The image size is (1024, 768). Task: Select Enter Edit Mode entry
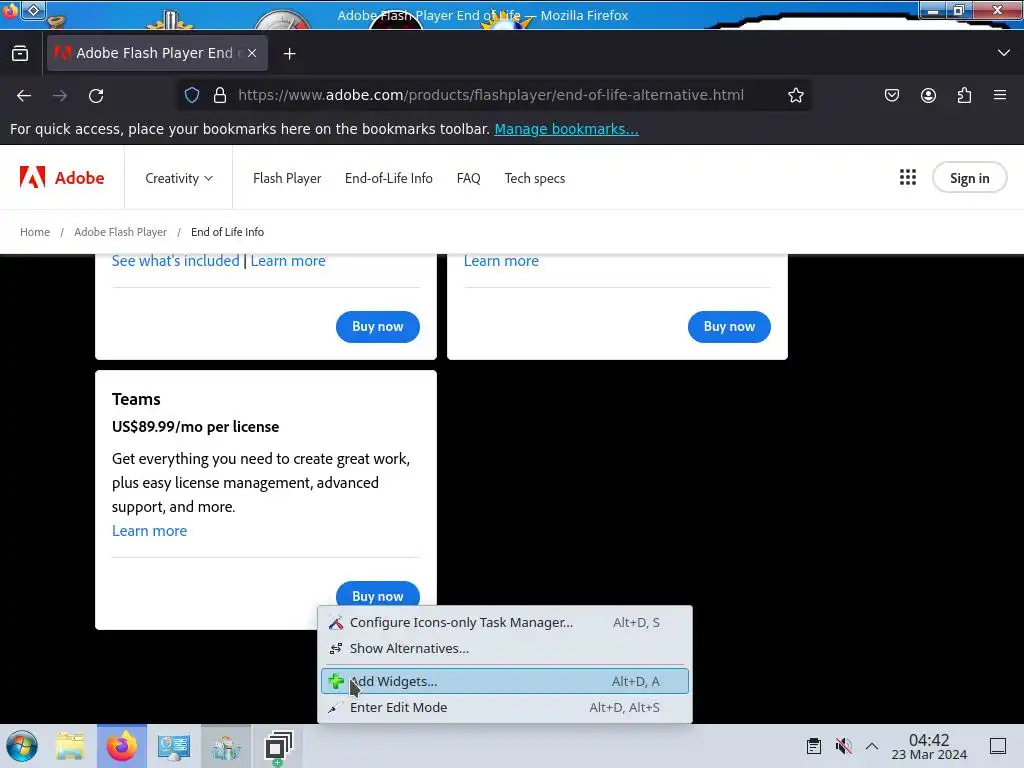pos(505,707)
